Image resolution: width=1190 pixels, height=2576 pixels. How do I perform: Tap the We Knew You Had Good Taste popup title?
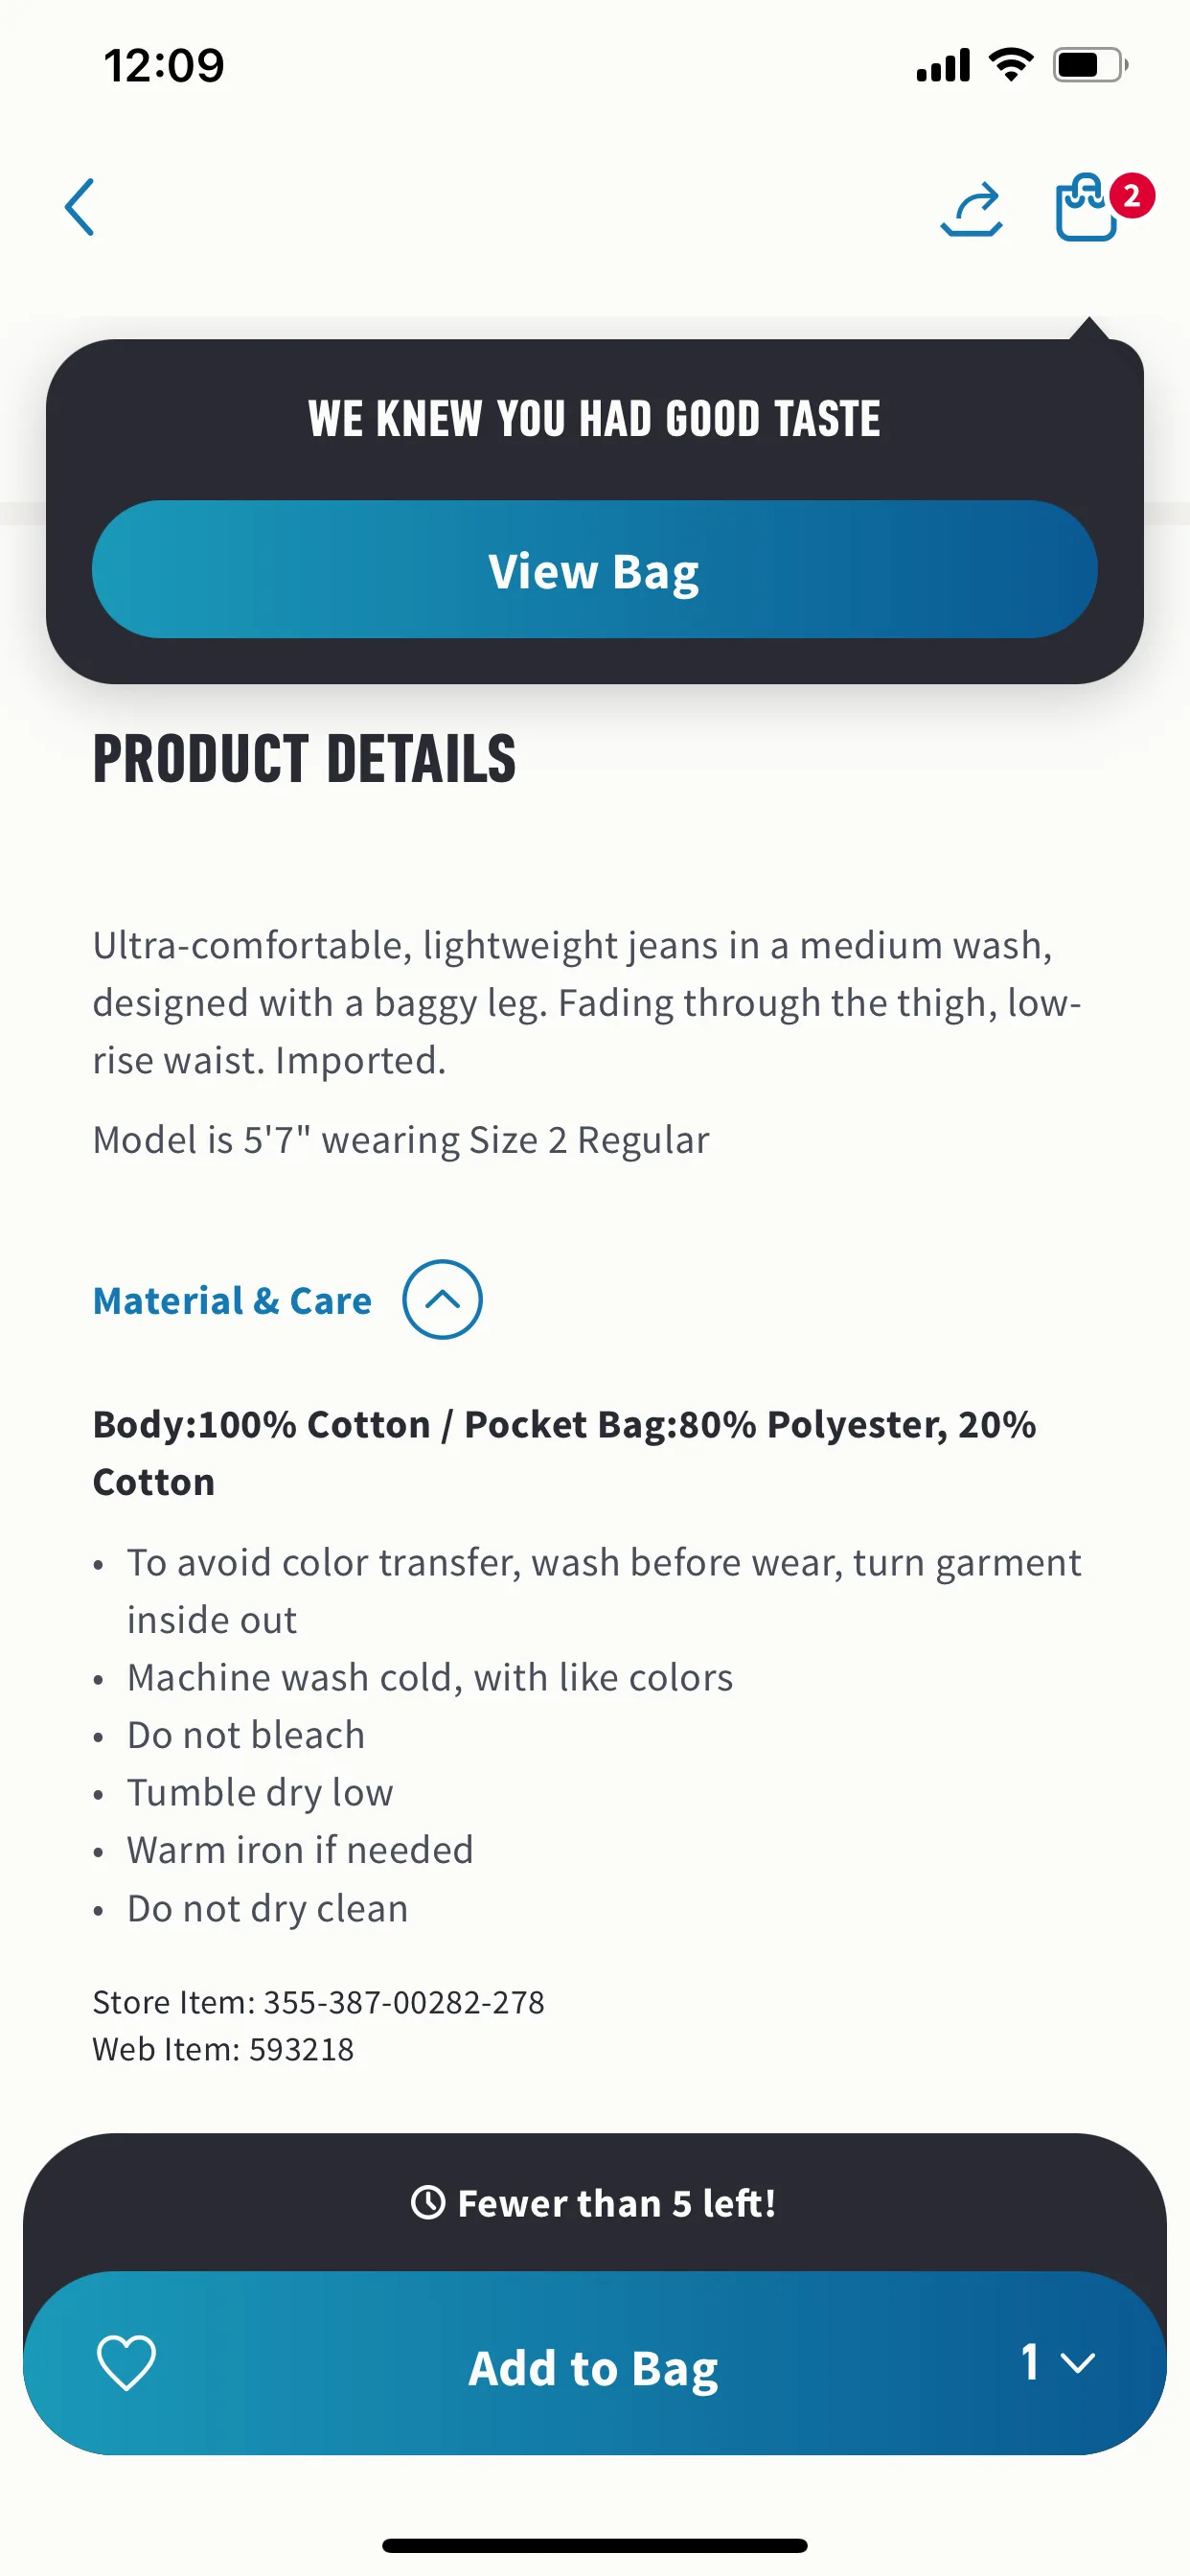click(x=595, y=418)
